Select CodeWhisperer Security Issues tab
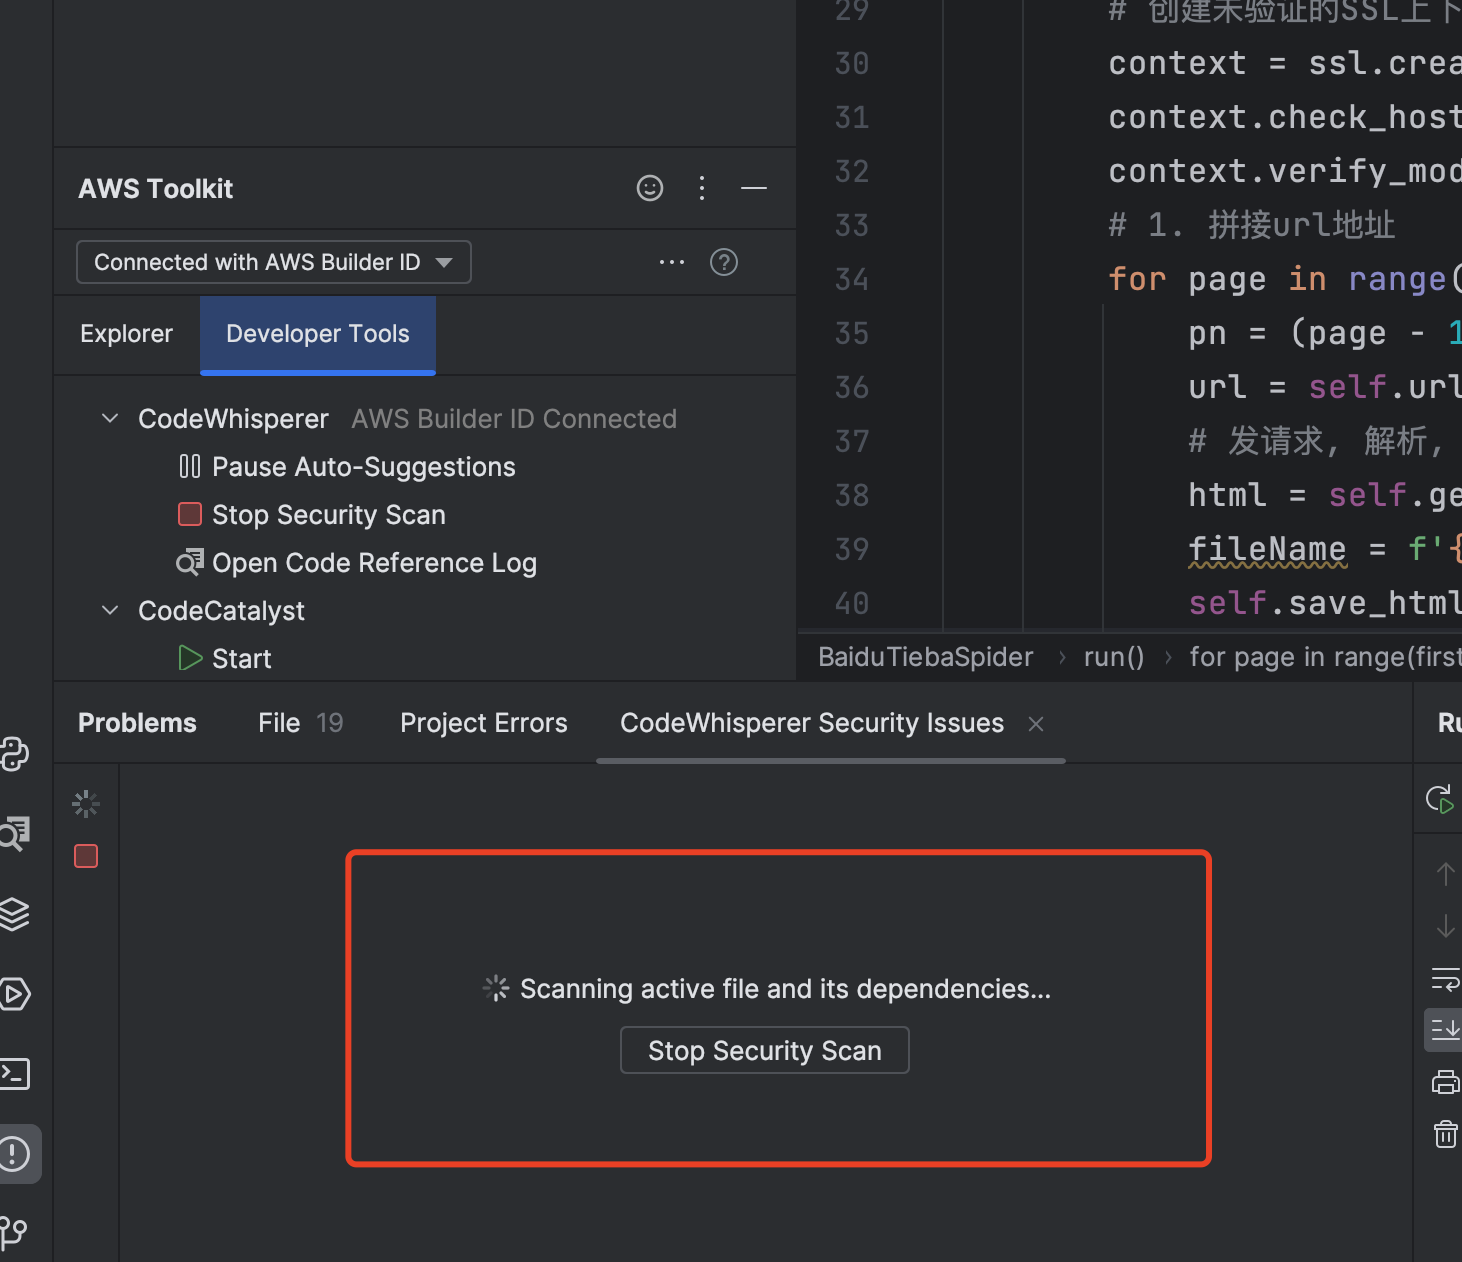 coord(812,723)
